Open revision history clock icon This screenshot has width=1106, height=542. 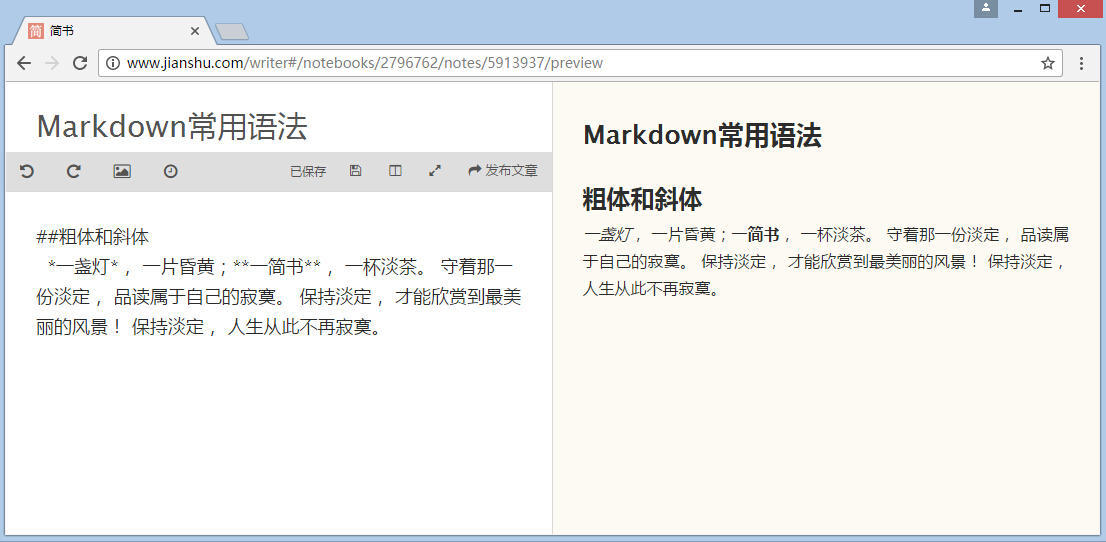(170, 171)
